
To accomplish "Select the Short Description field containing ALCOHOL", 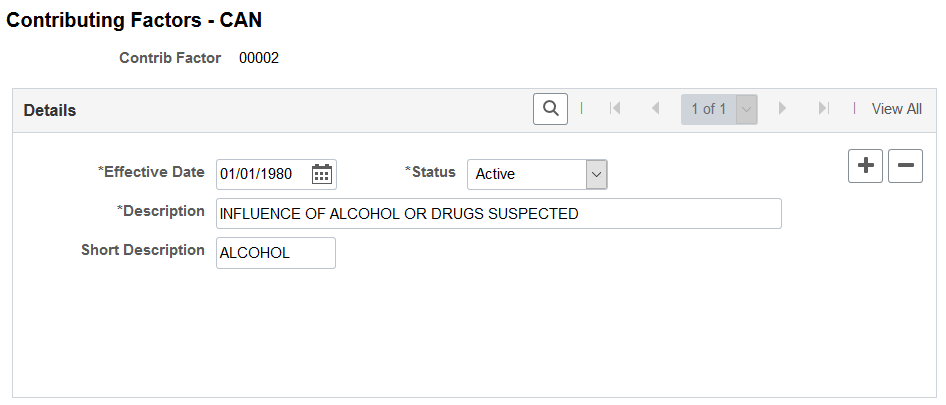I will (x=276, y=253).
